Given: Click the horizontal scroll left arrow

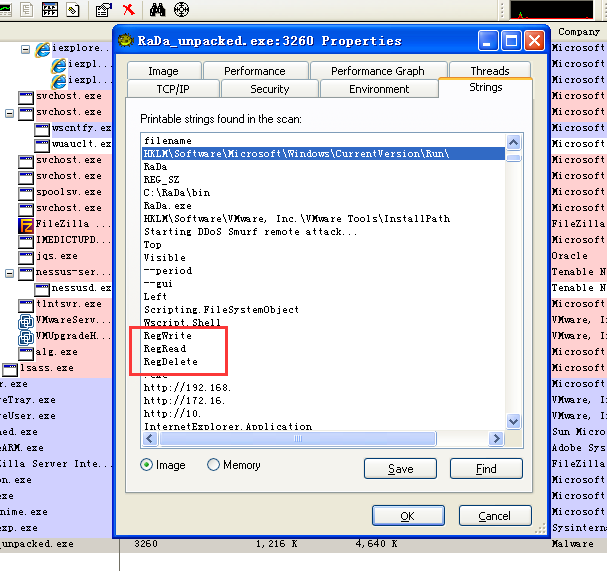Looking at the screenshot, I should [150, 439].
